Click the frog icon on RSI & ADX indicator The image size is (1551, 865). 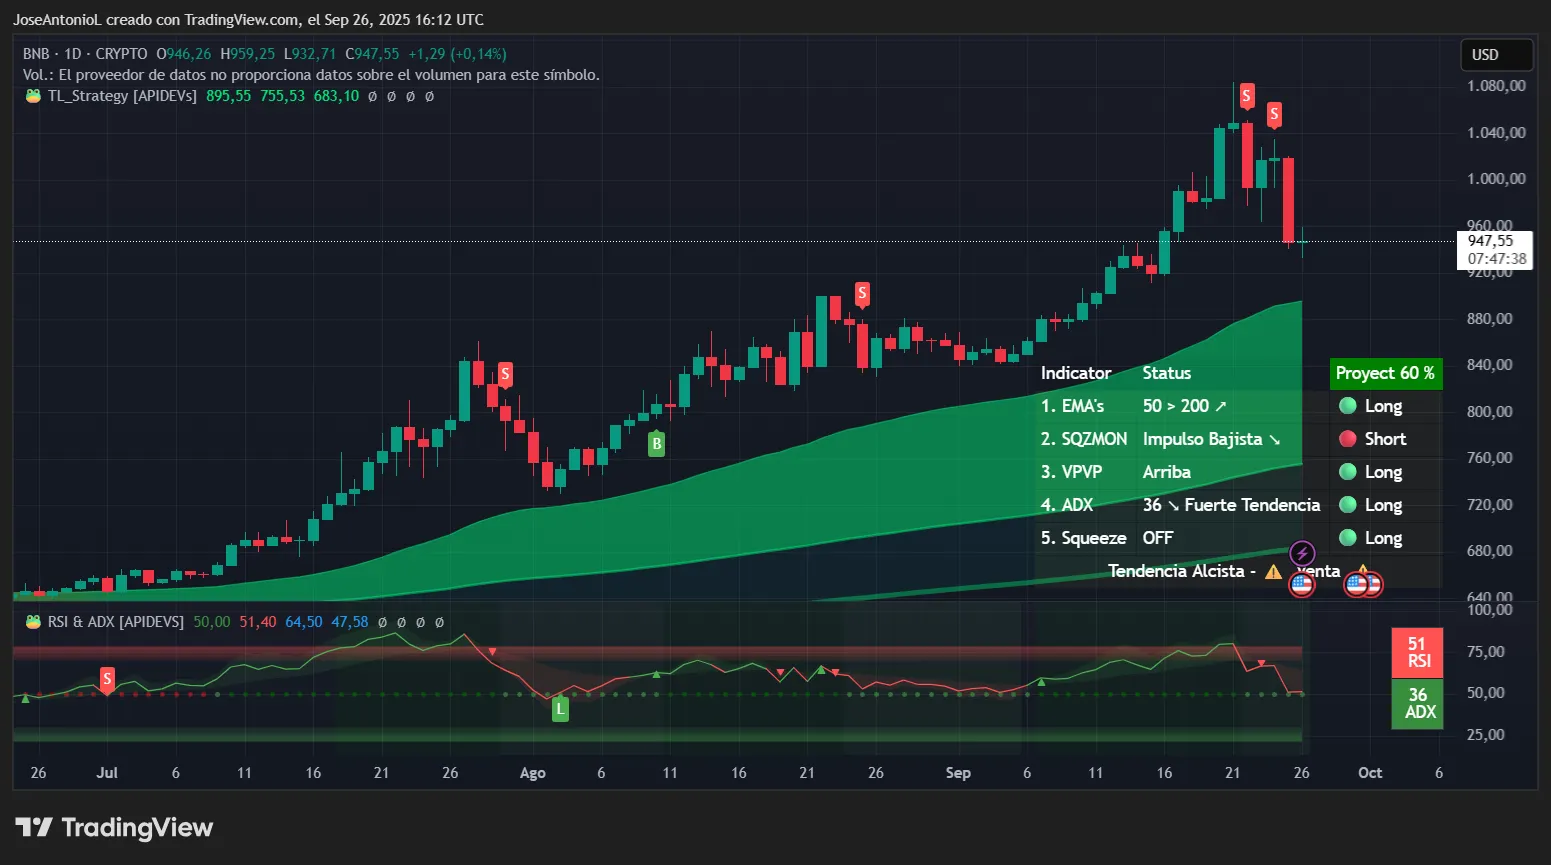tap(31, 621)
